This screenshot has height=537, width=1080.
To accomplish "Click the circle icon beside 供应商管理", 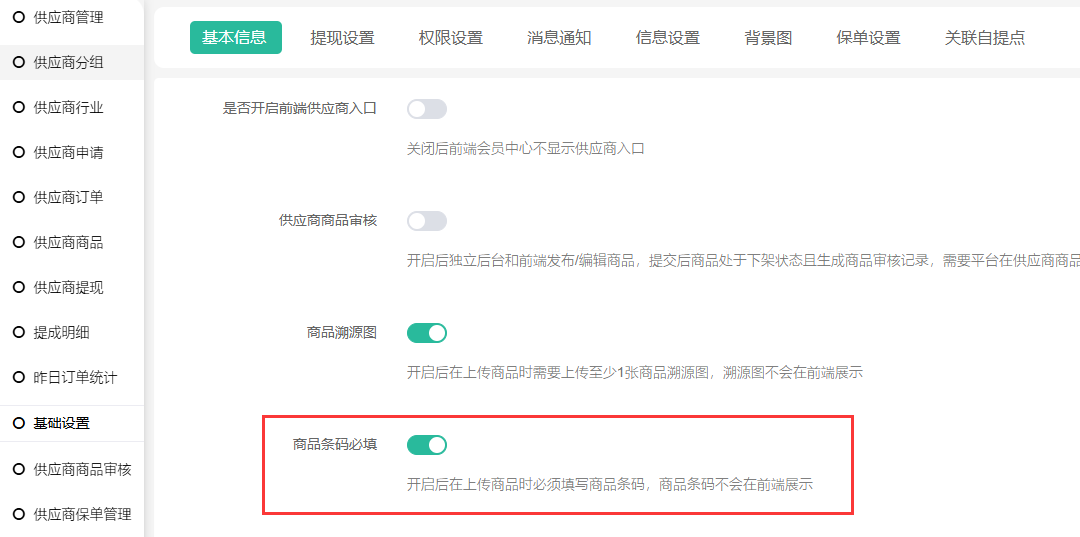I will coord(18,17).
